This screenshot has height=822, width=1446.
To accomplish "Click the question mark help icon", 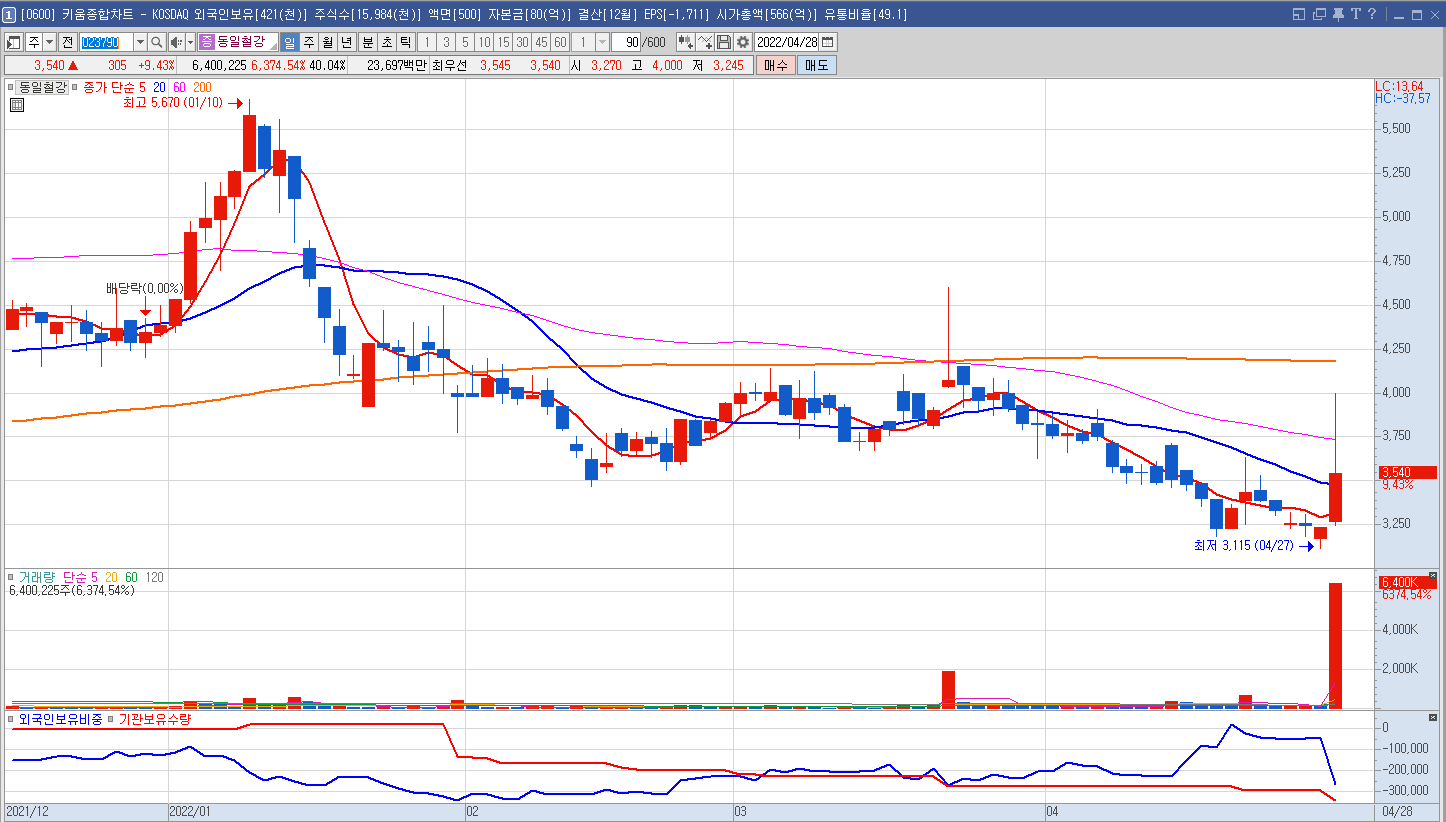I will click(x=1372, y=14).
